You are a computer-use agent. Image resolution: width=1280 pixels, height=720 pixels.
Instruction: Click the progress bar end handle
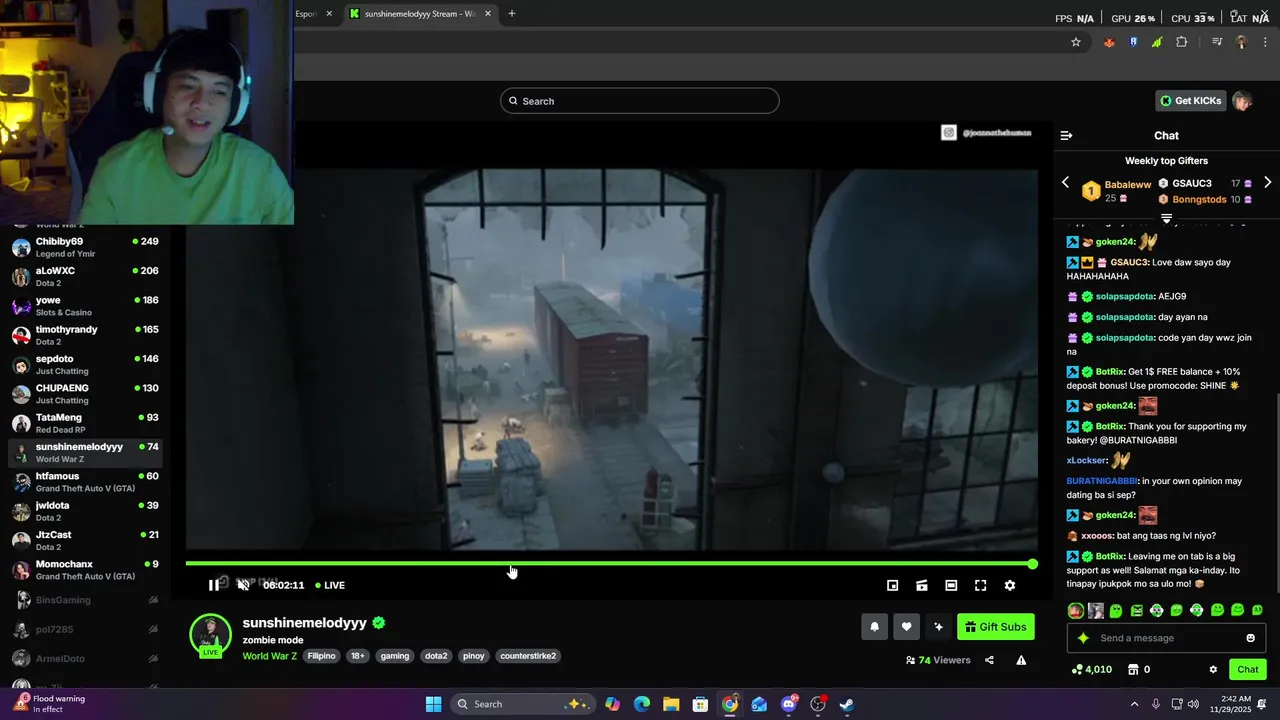tap(1032, 564)
